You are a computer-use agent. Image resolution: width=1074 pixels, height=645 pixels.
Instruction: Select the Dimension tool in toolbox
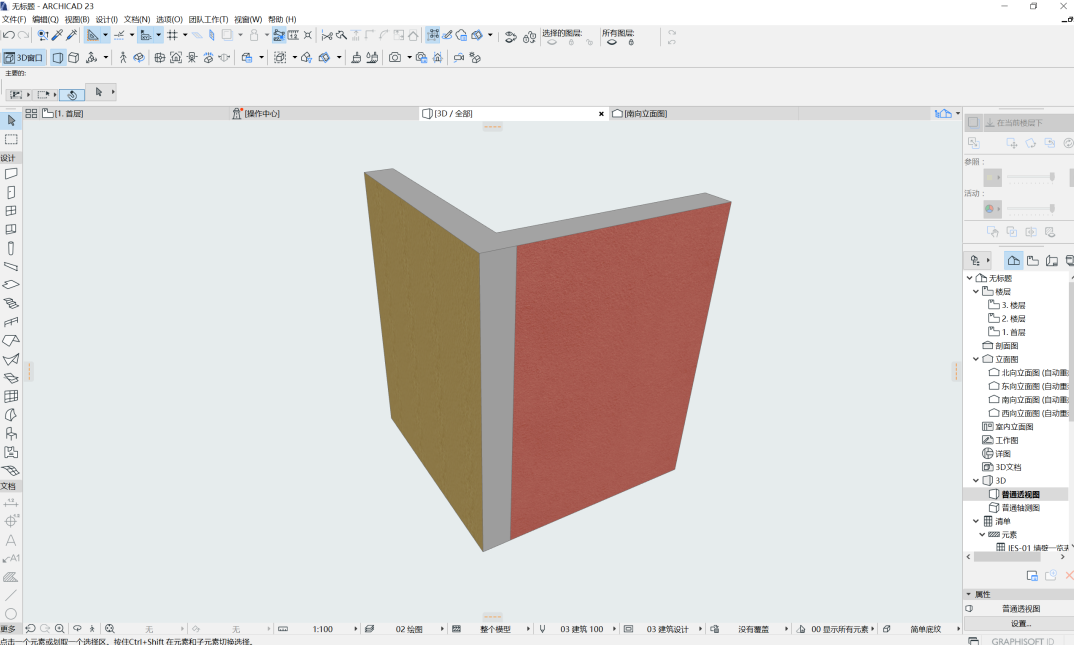(11, 503)
